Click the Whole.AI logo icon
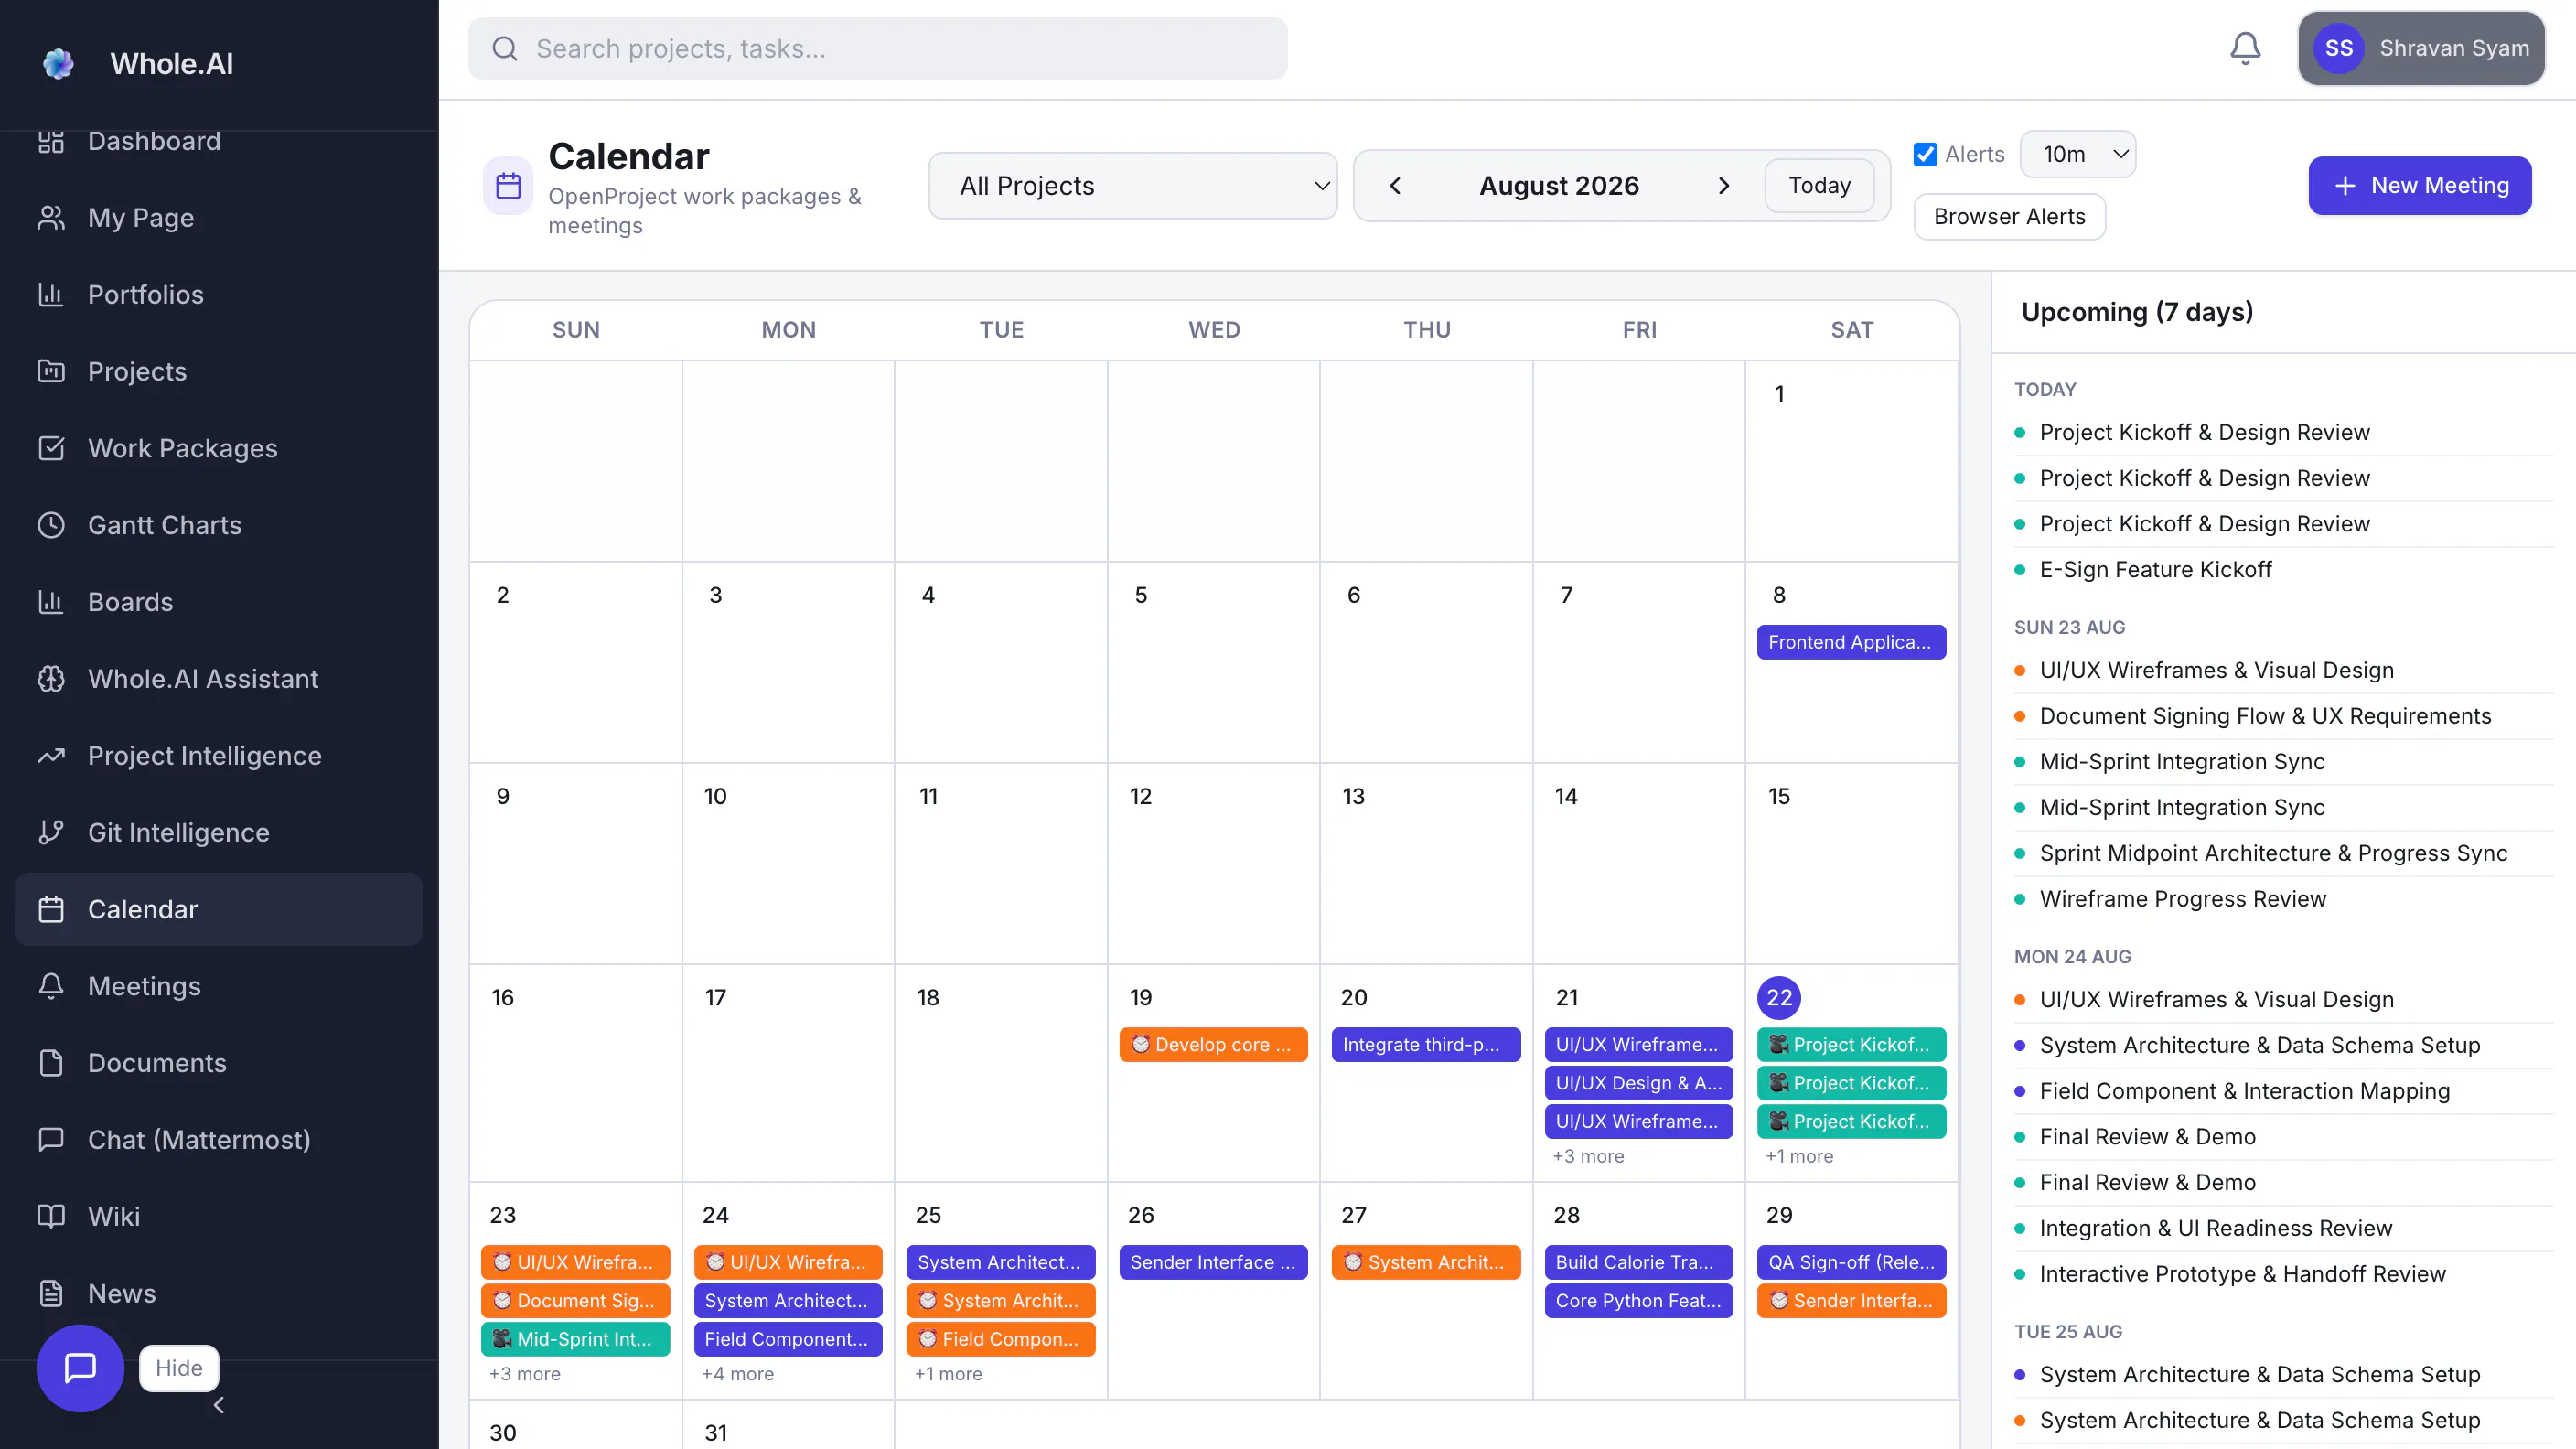 (x=58, y=64)
